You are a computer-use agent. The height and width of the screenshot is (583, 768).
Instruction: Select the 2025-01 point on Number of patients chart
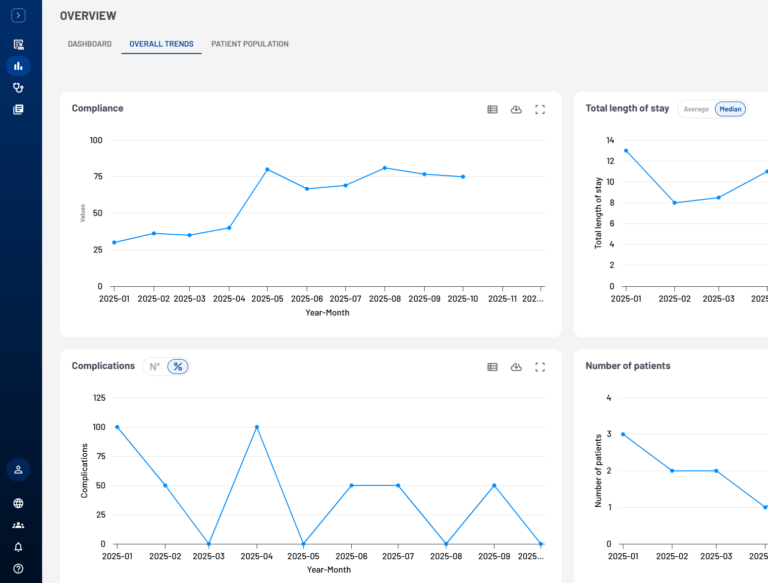(623, 434)
